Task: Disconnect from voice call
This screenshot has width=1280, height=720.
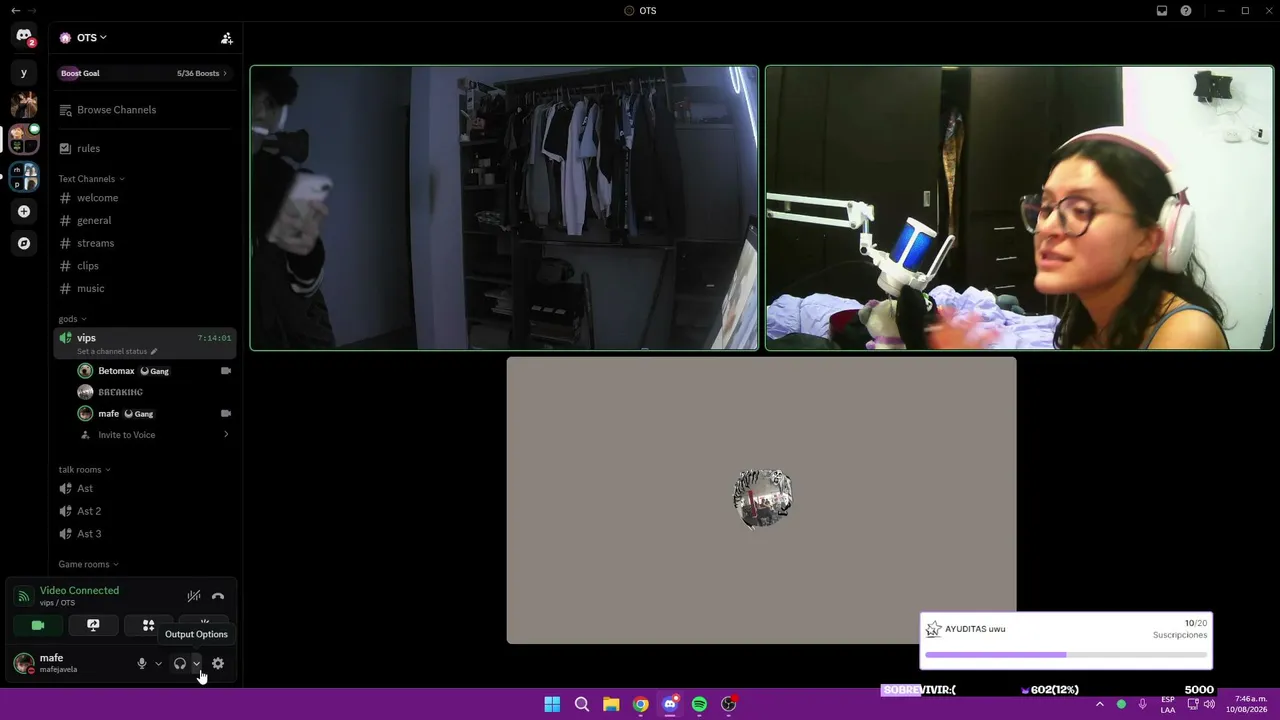Action: pyautogui.click(x=218, y=596)
